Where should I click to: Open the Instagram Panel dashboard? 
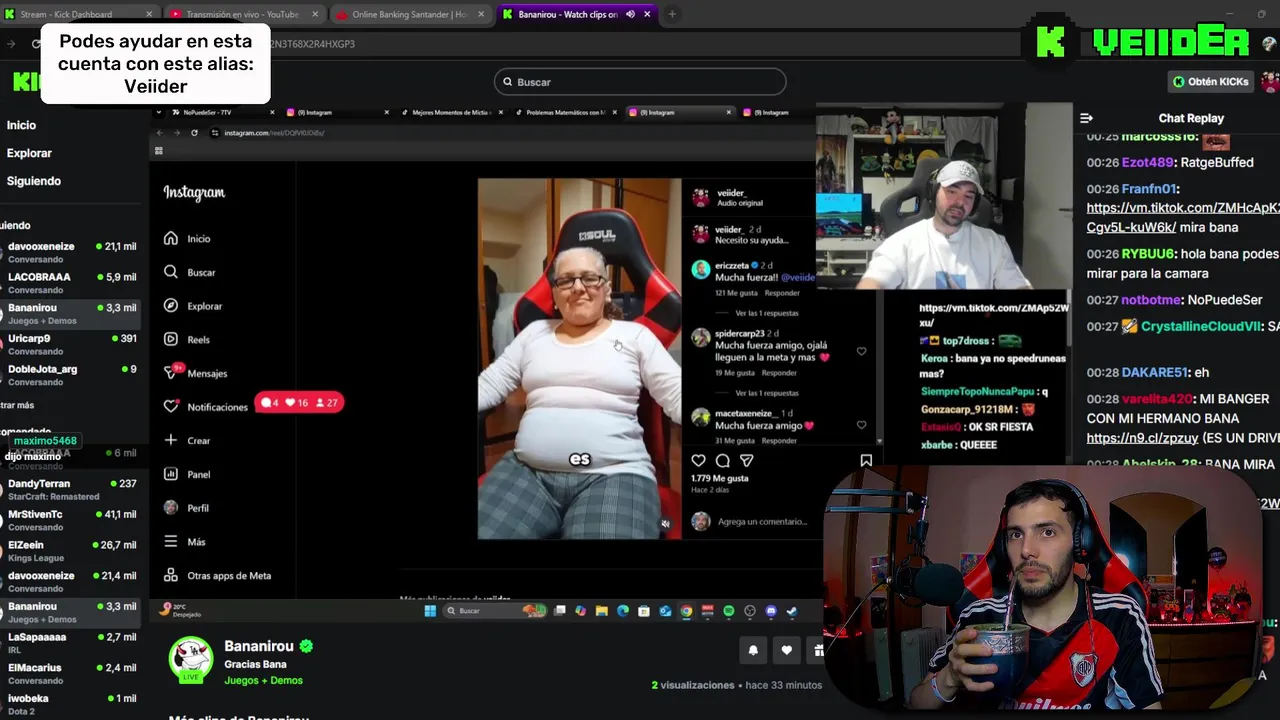pyautogui.click(x=186, y=474)
